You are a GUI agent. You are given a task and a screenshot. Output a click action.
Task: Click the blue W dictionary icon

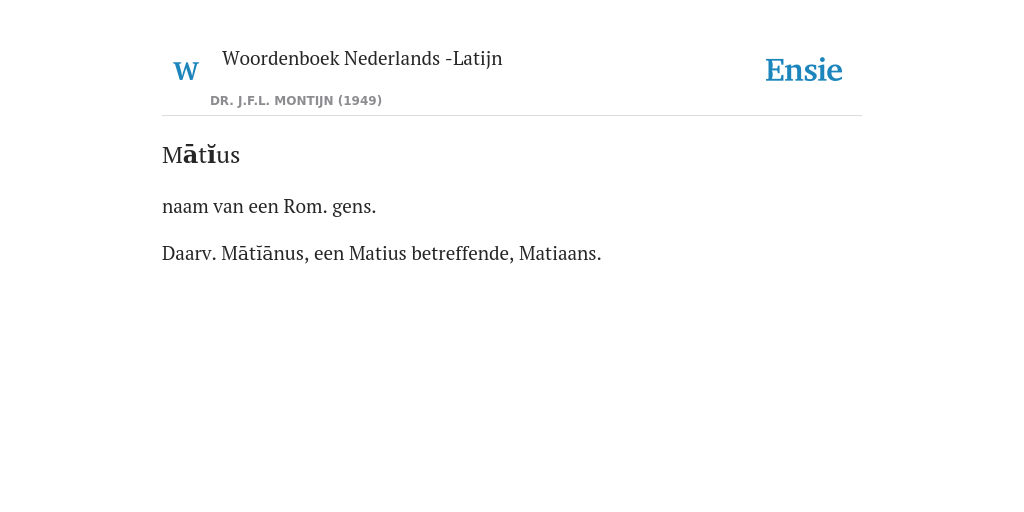click(x=186, y=71)
